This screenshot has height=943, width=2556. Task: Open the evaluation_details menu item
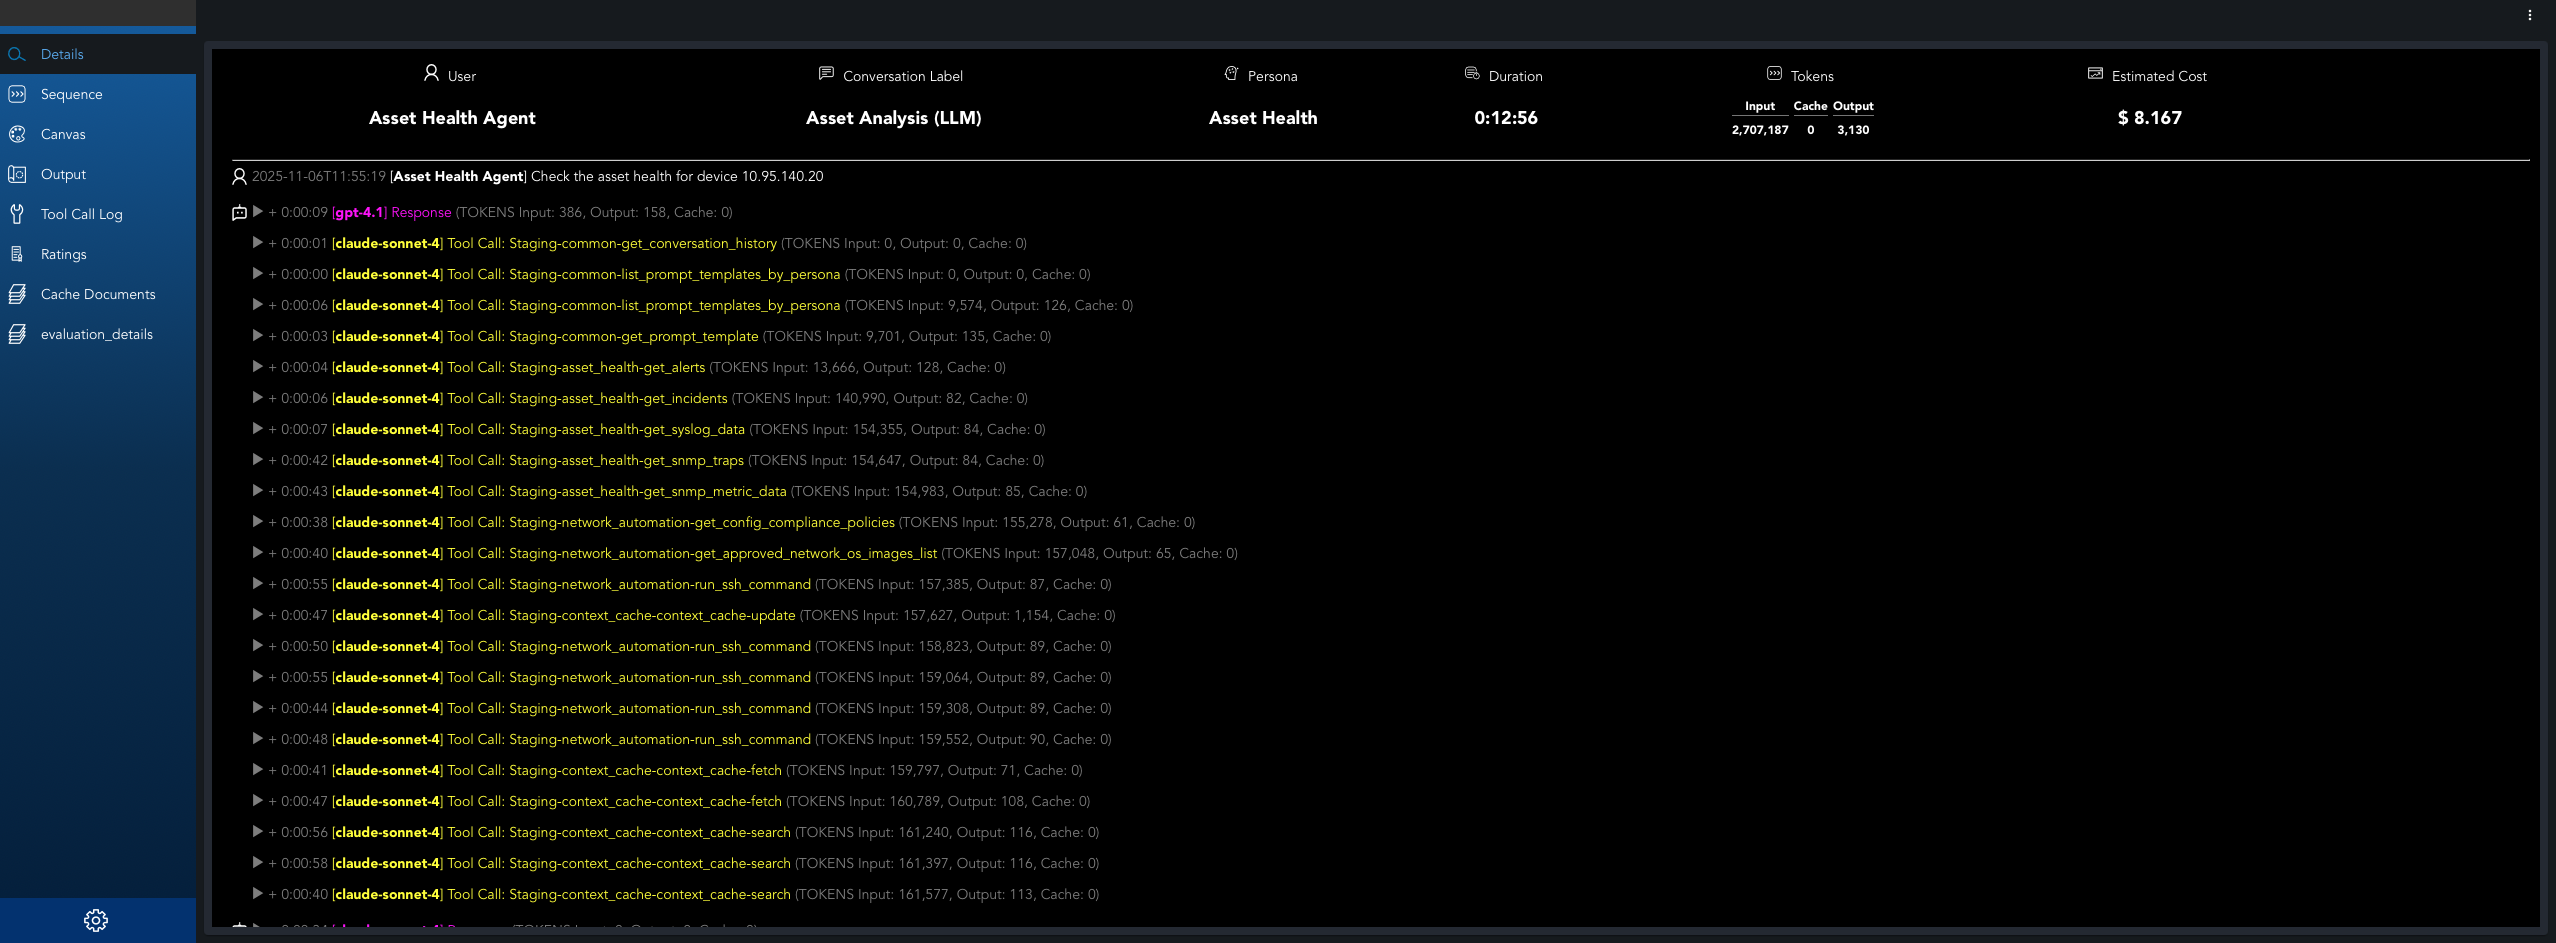coord(96,334)
